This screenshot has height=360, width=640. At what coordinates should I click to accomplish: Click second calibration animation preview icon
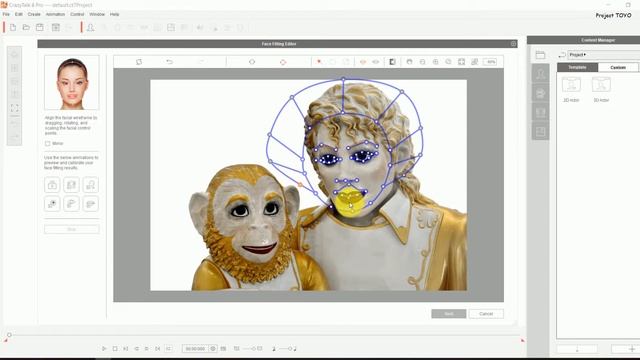[71, 185]
